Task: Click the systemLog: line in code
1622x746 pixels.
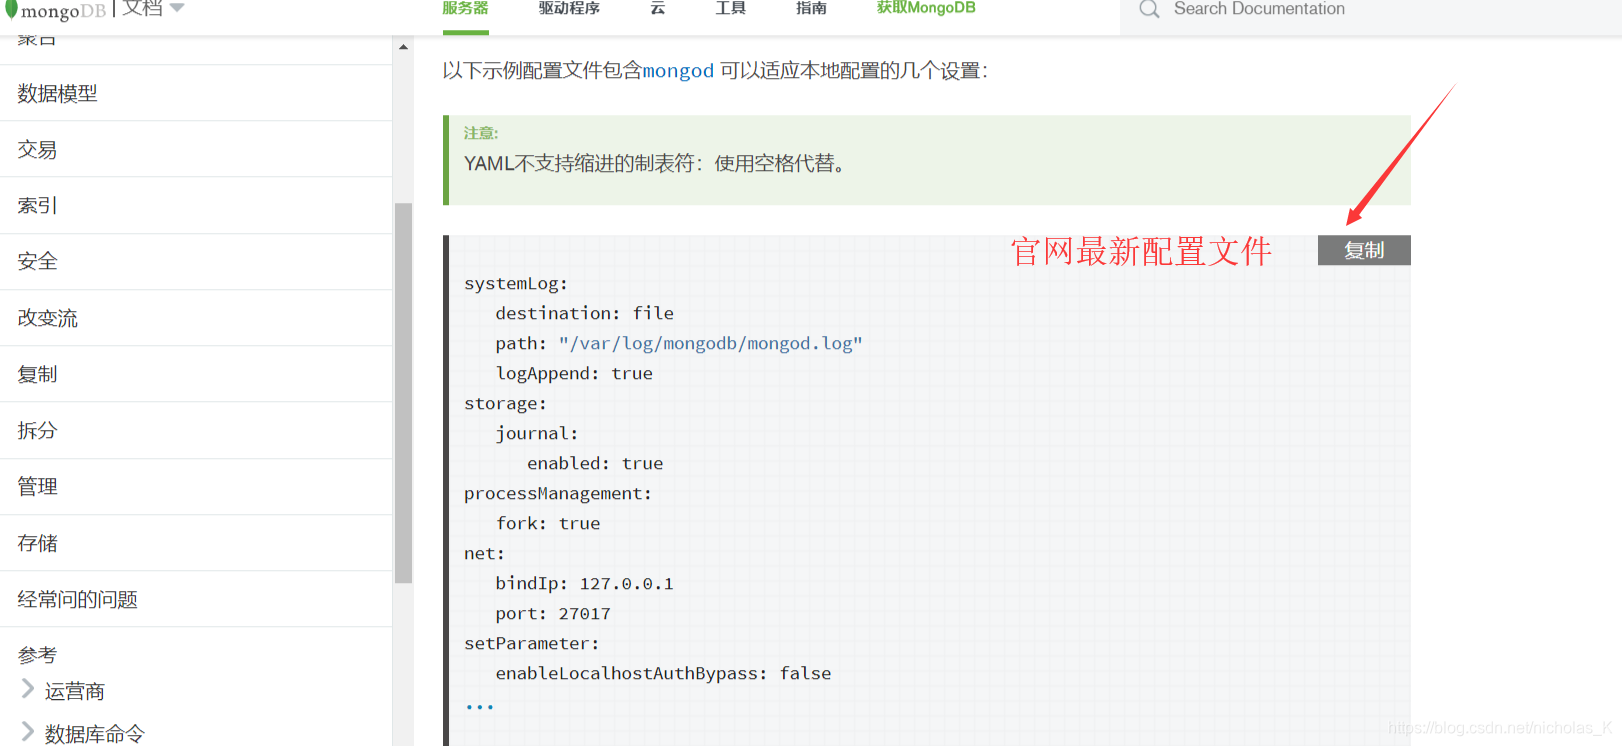Action: (516, 283)
